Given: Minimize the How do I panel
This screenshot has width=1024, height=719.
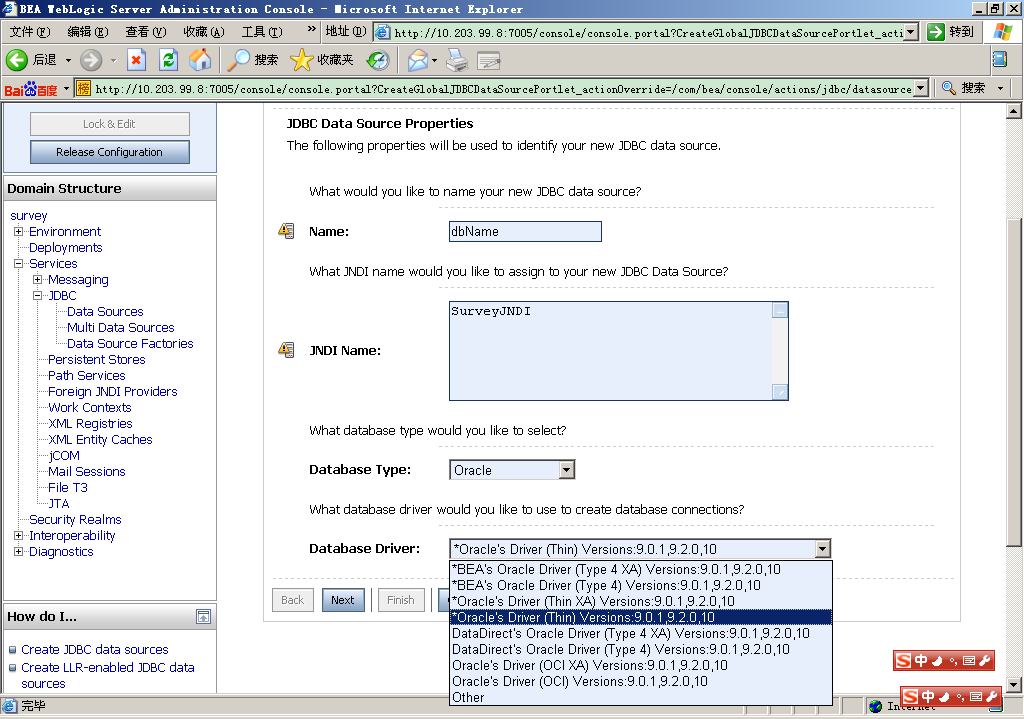Looking at the screenshot, I should click(x=203, y=616).
